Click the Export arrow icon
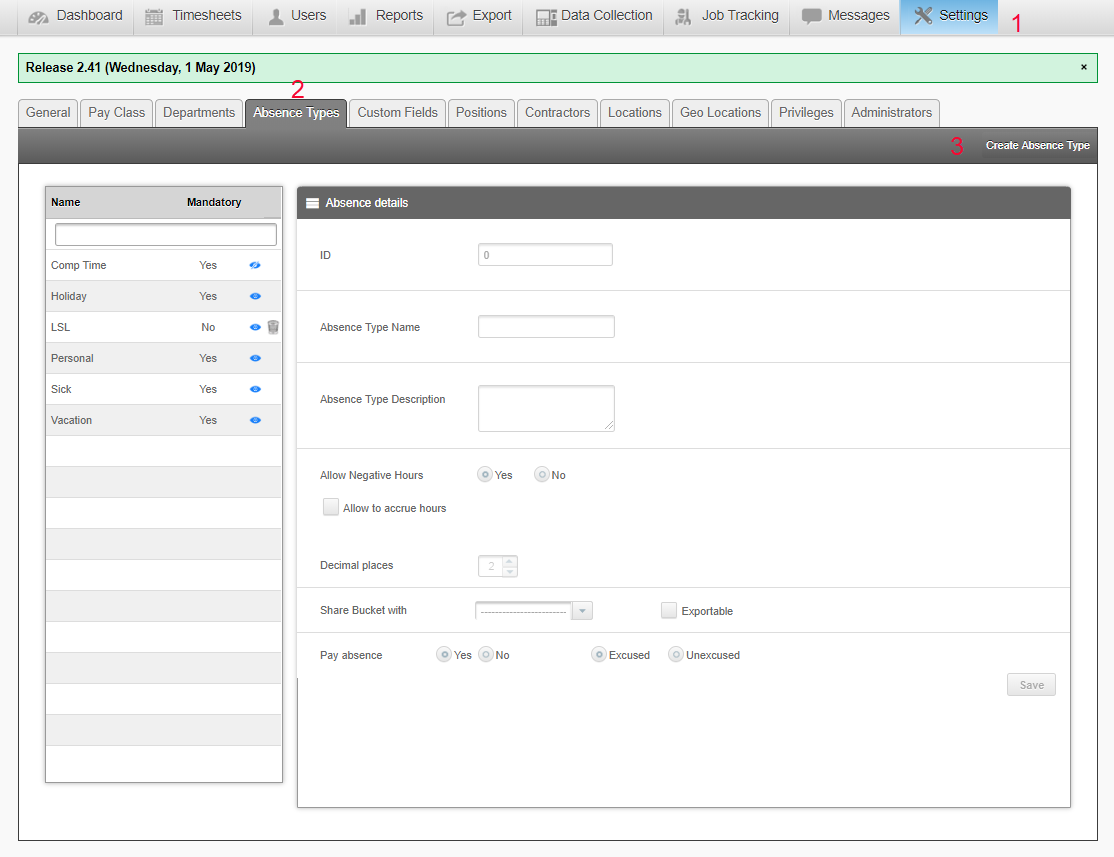The height and width of the screenshot is (857, 1114). (x=456, y=17)
